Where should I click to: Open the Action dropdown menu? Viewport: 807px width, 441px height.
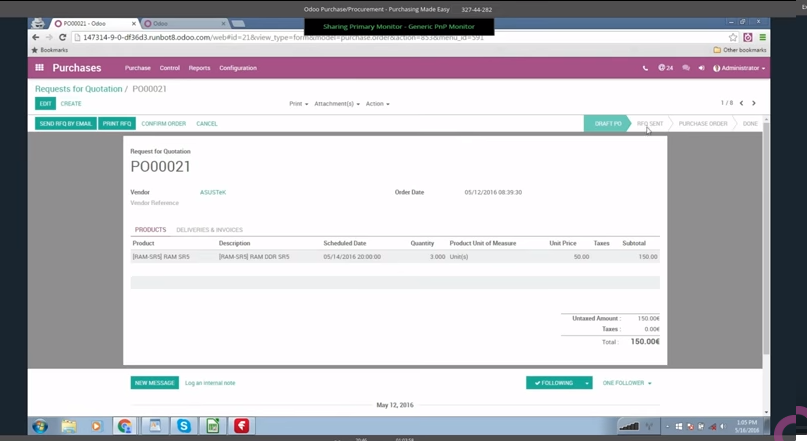pyautogui.click(x=377, y=104)
